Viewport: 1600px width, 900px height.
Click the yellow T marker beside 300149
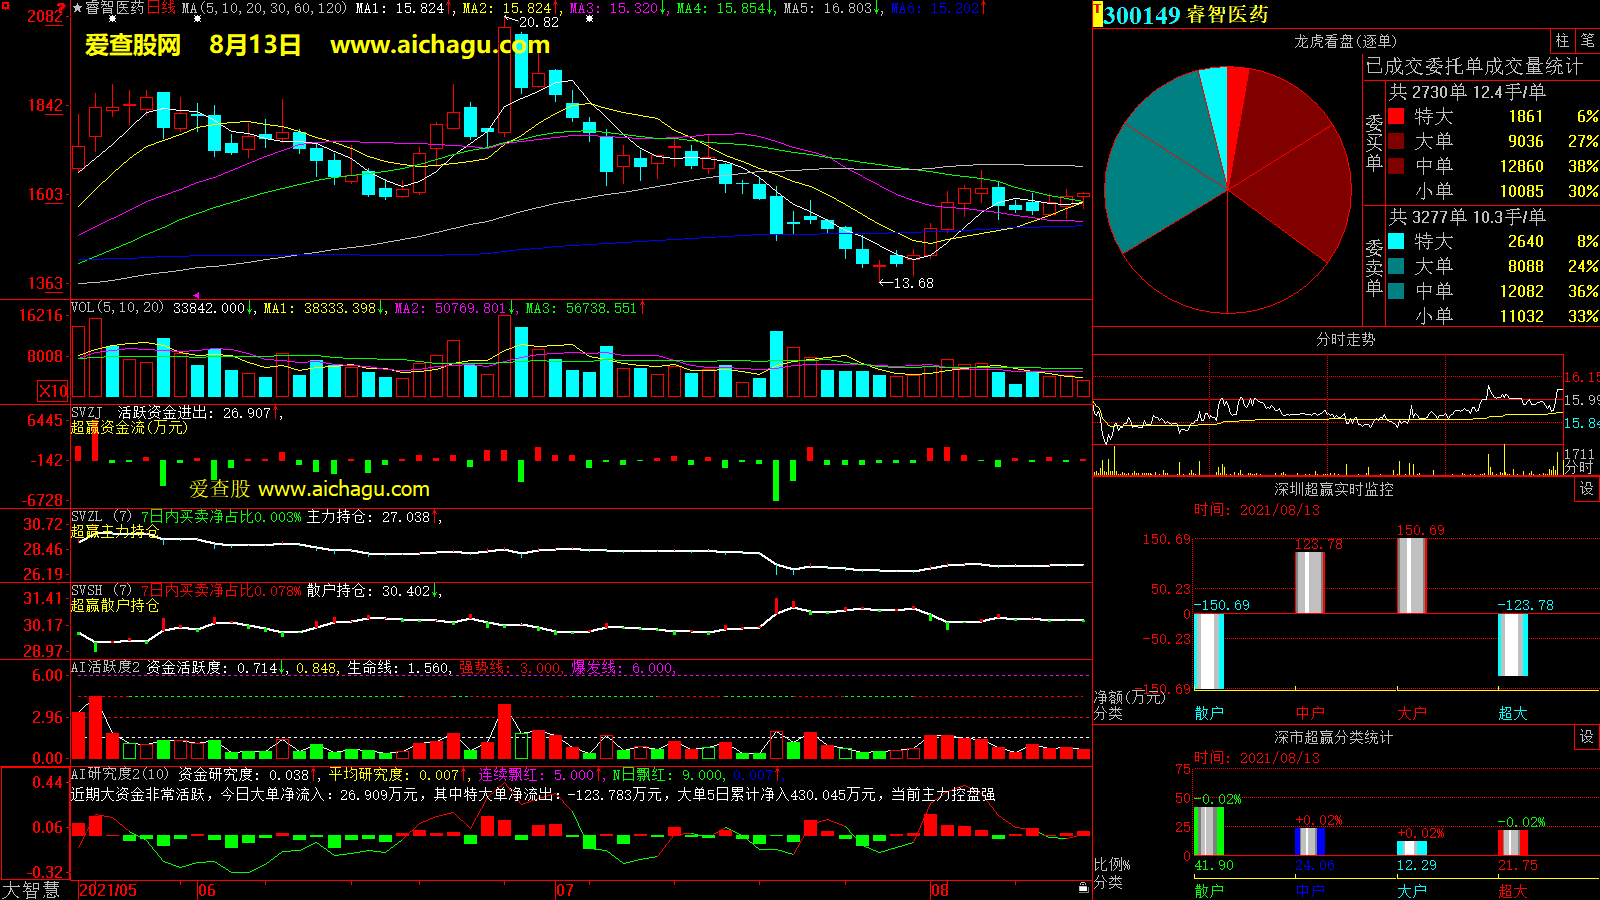(1097, 14)
